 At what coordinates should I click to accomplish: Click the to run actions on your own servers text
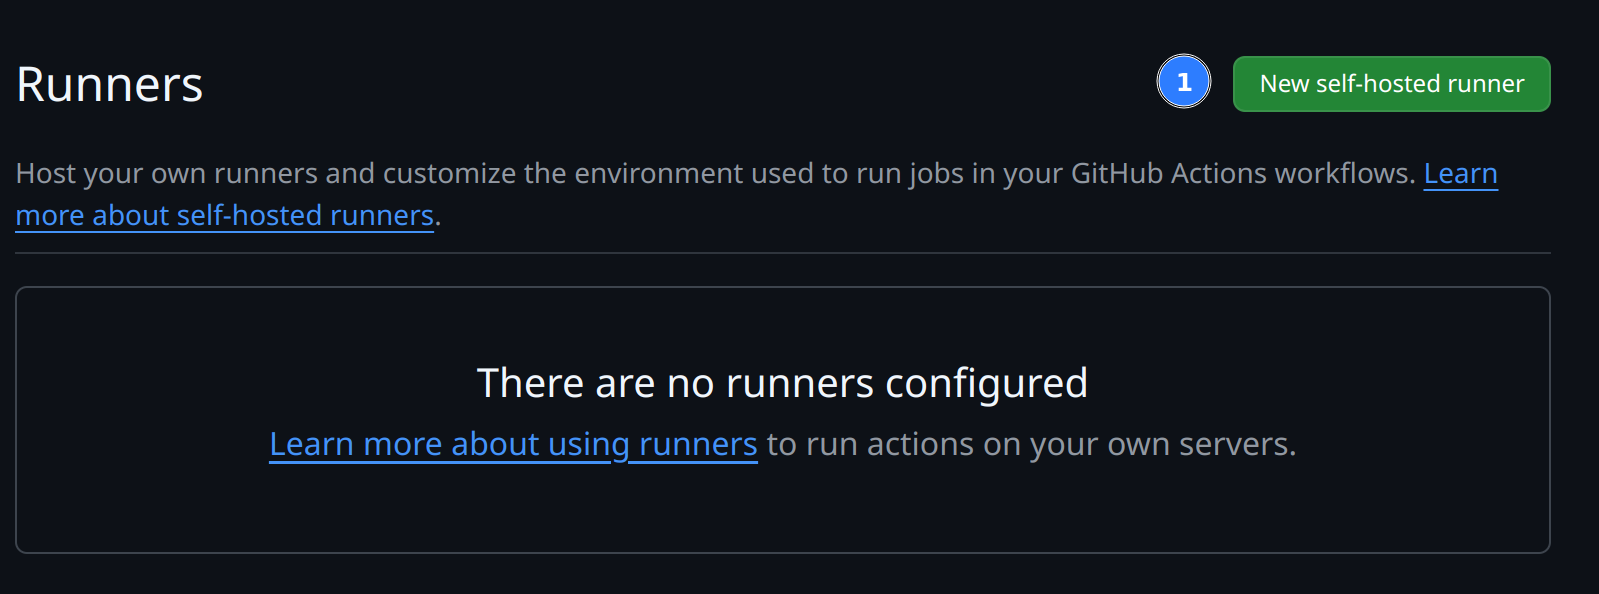tap(1031, 444)
